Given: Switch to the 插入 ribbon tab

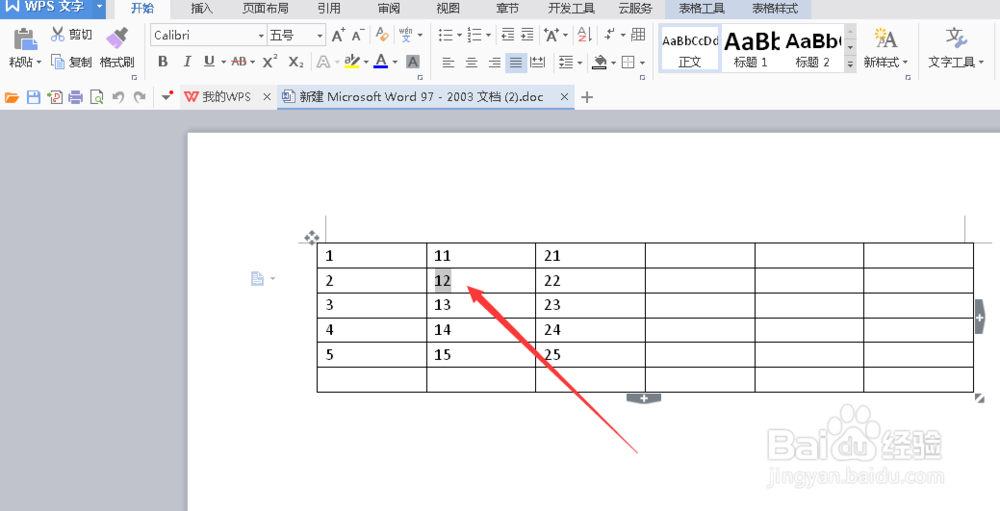Looking at the screenshot, I should 202,8.
